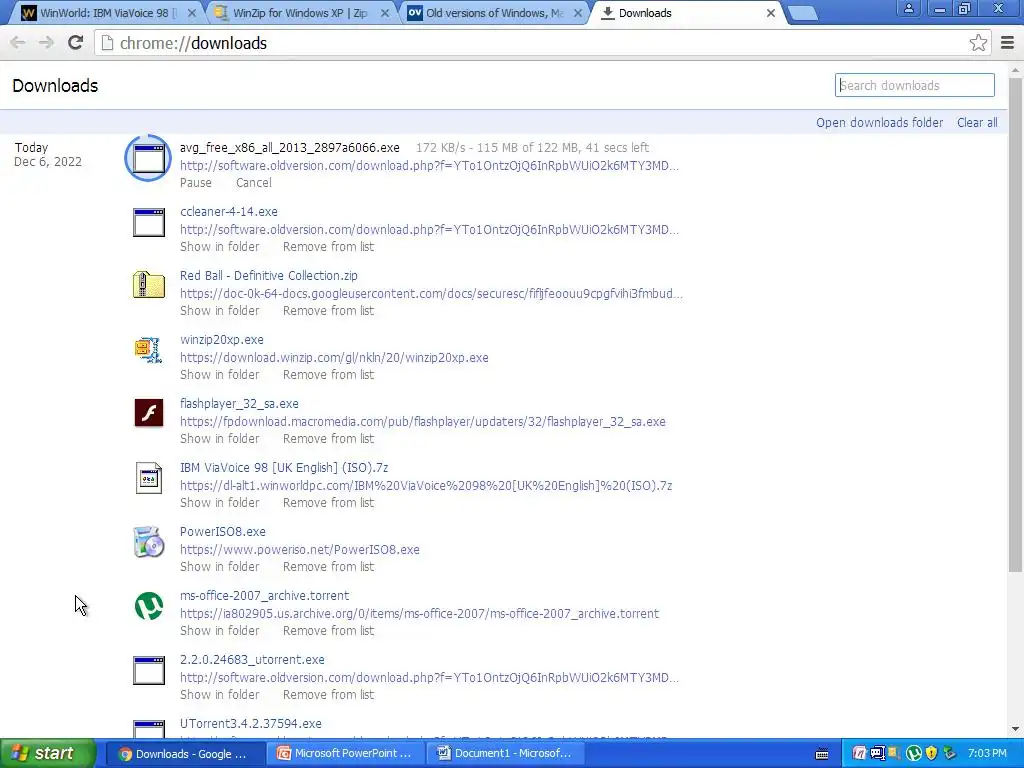Click the Flash Player file icon

pos(149,413)
